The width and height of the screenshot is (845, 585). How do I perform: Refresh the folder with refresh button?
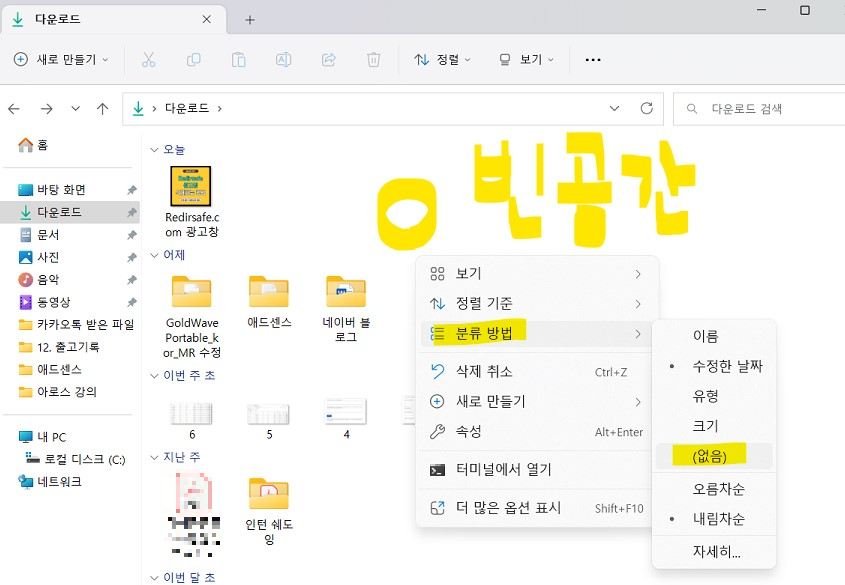tap(649, 108)
